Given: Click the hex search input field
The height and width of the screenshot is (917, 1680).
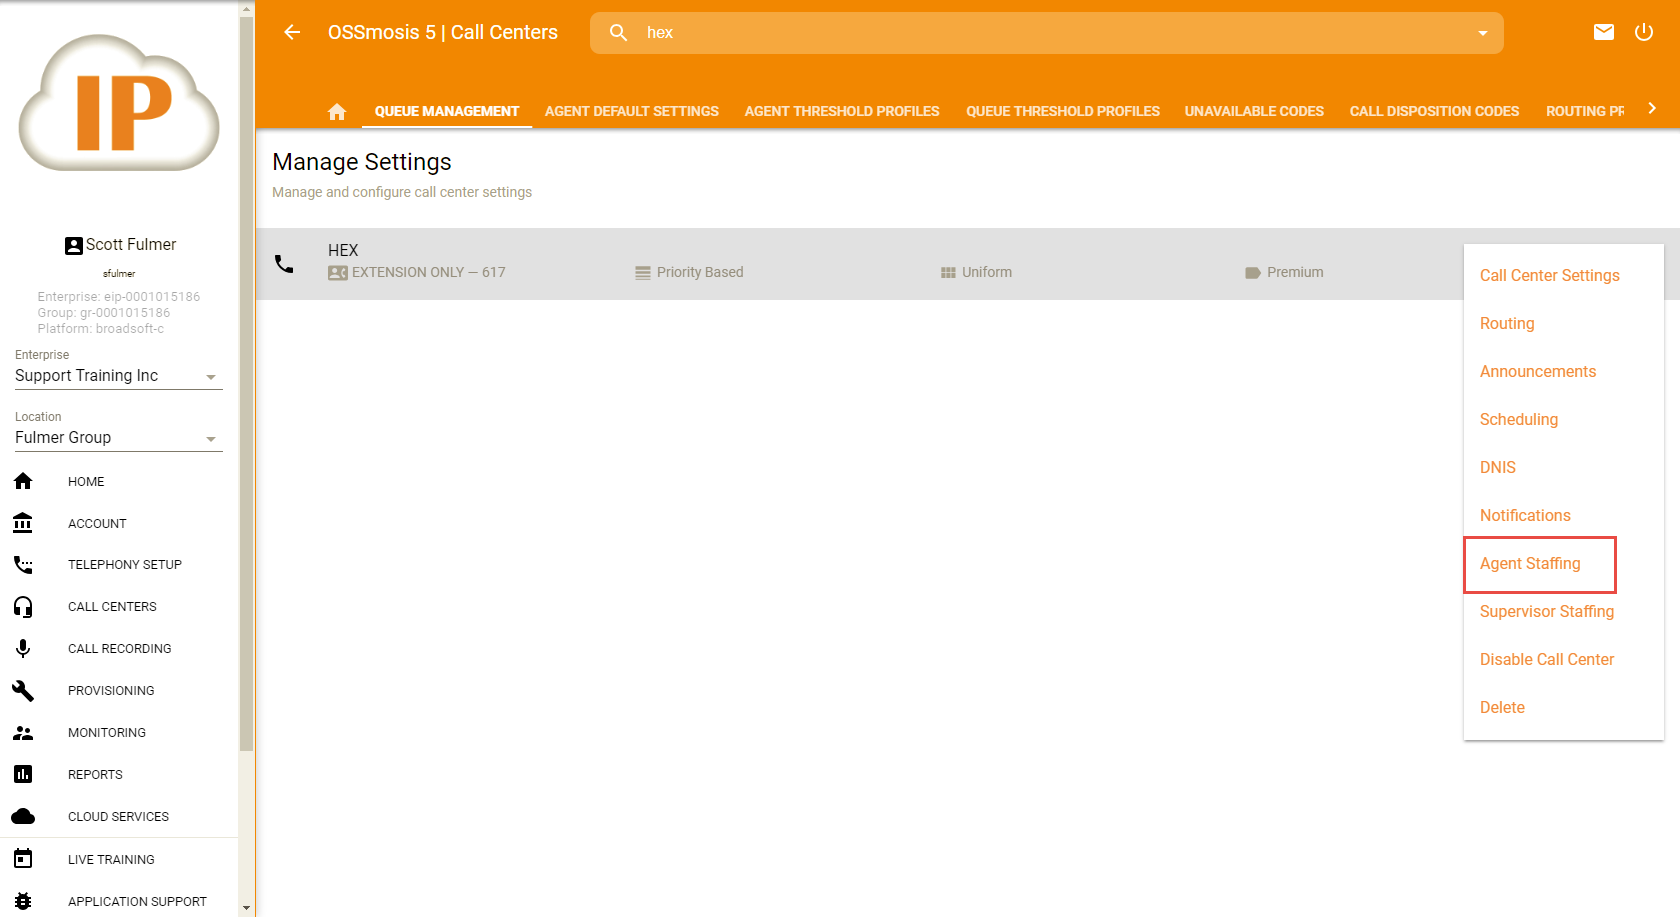Looking at the screenshot, I should tap(1050, 33).
